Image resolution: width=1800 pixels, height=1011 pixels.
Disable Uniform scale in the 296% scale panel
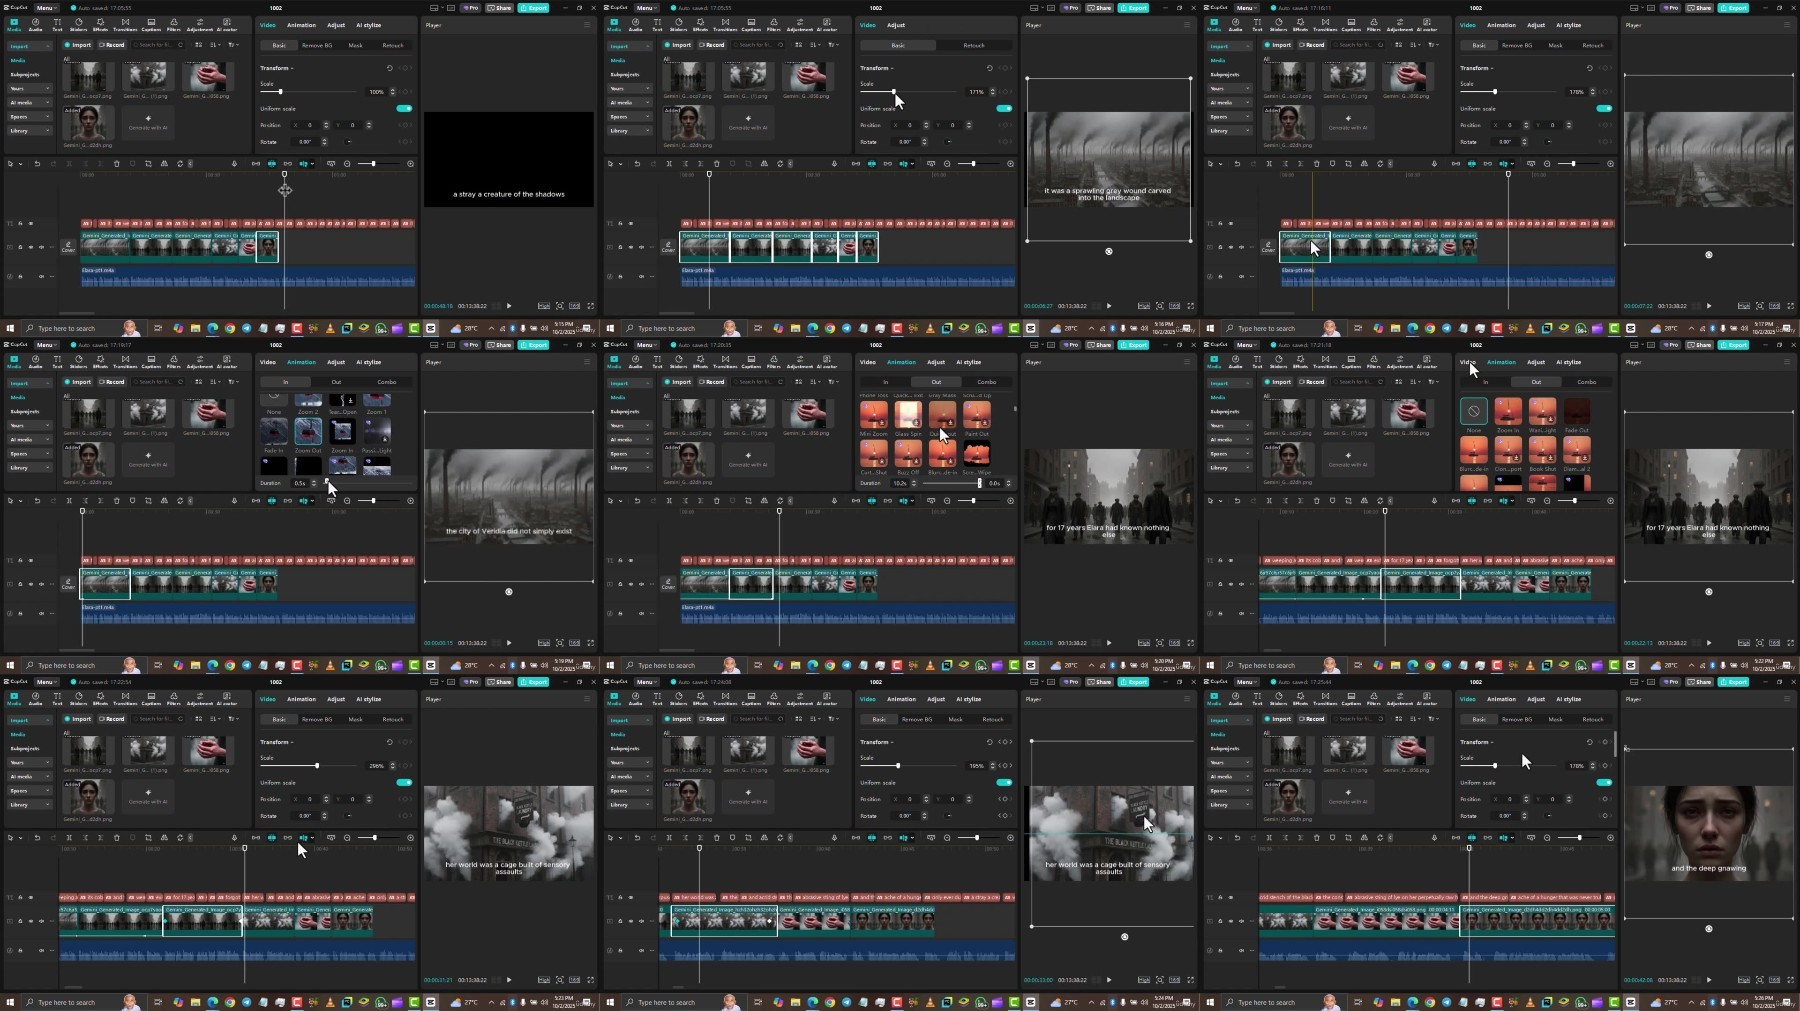point(404,782)
